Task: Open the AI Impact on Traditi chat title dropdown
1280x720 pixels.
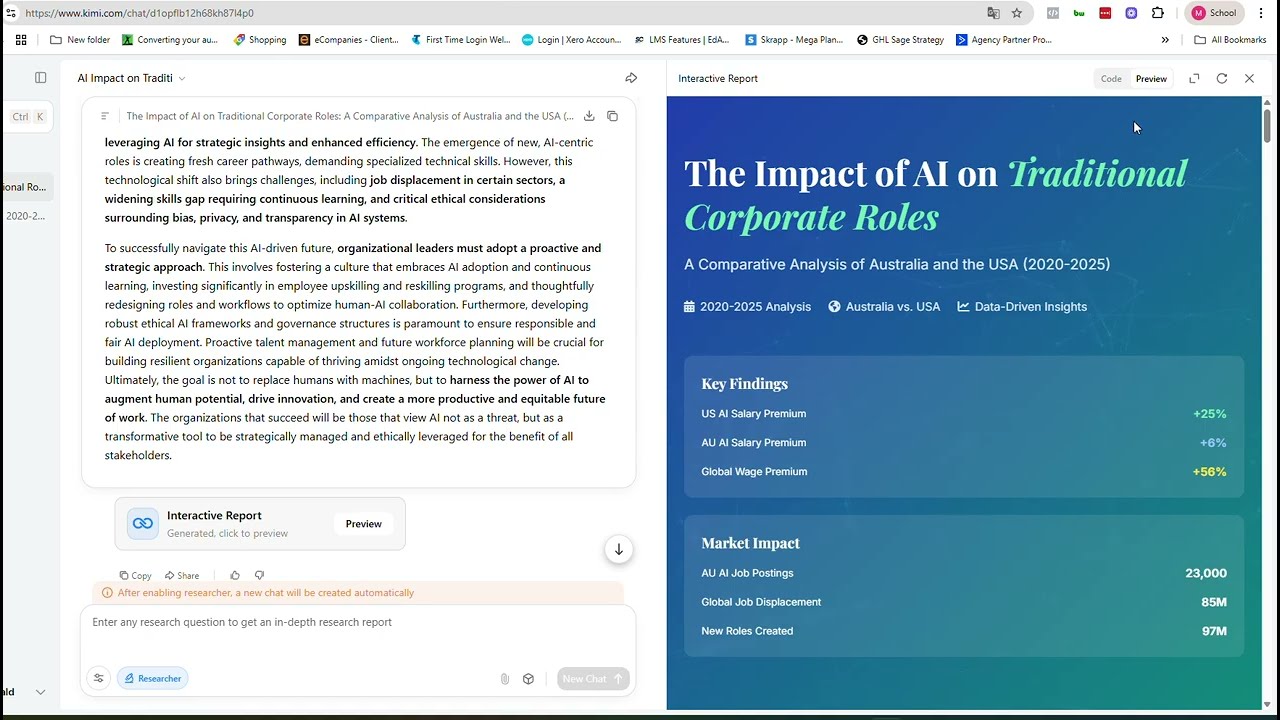Action: point(131,78)
